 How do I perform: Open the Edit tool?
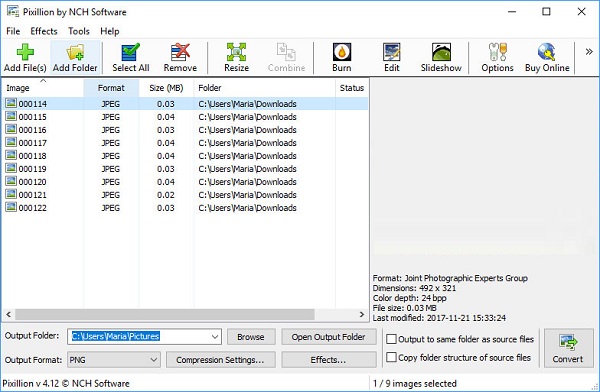(x=391, y=57)
